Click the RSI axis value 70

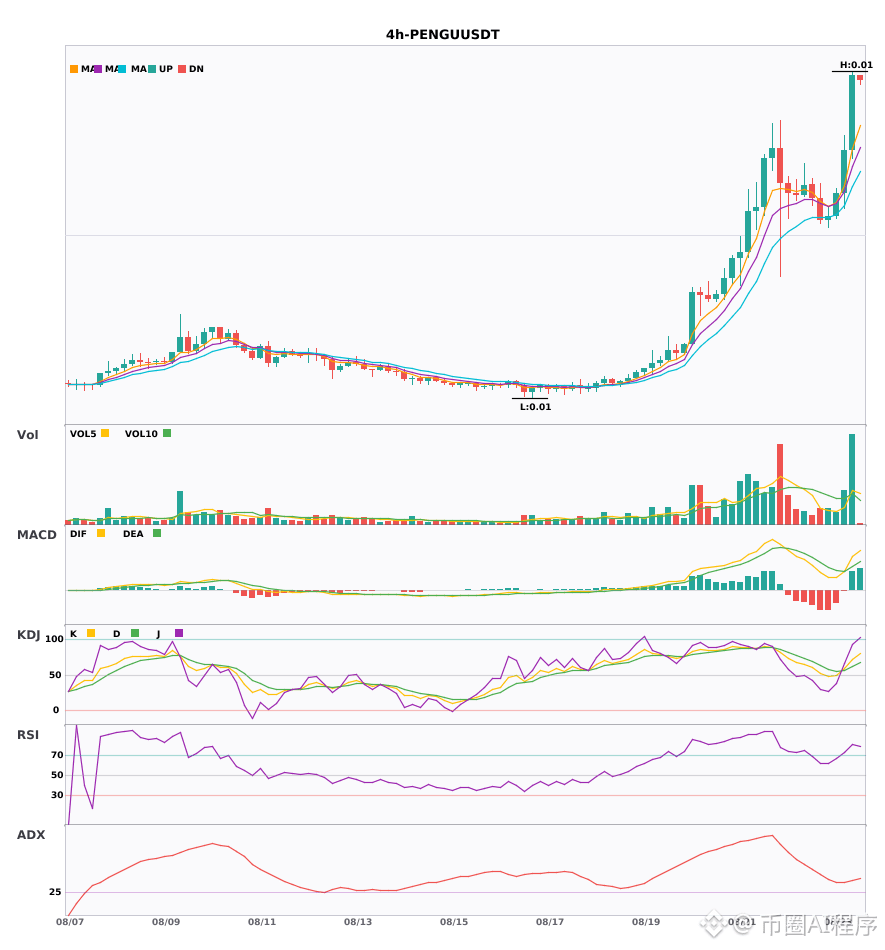click(x=58, y=755)
